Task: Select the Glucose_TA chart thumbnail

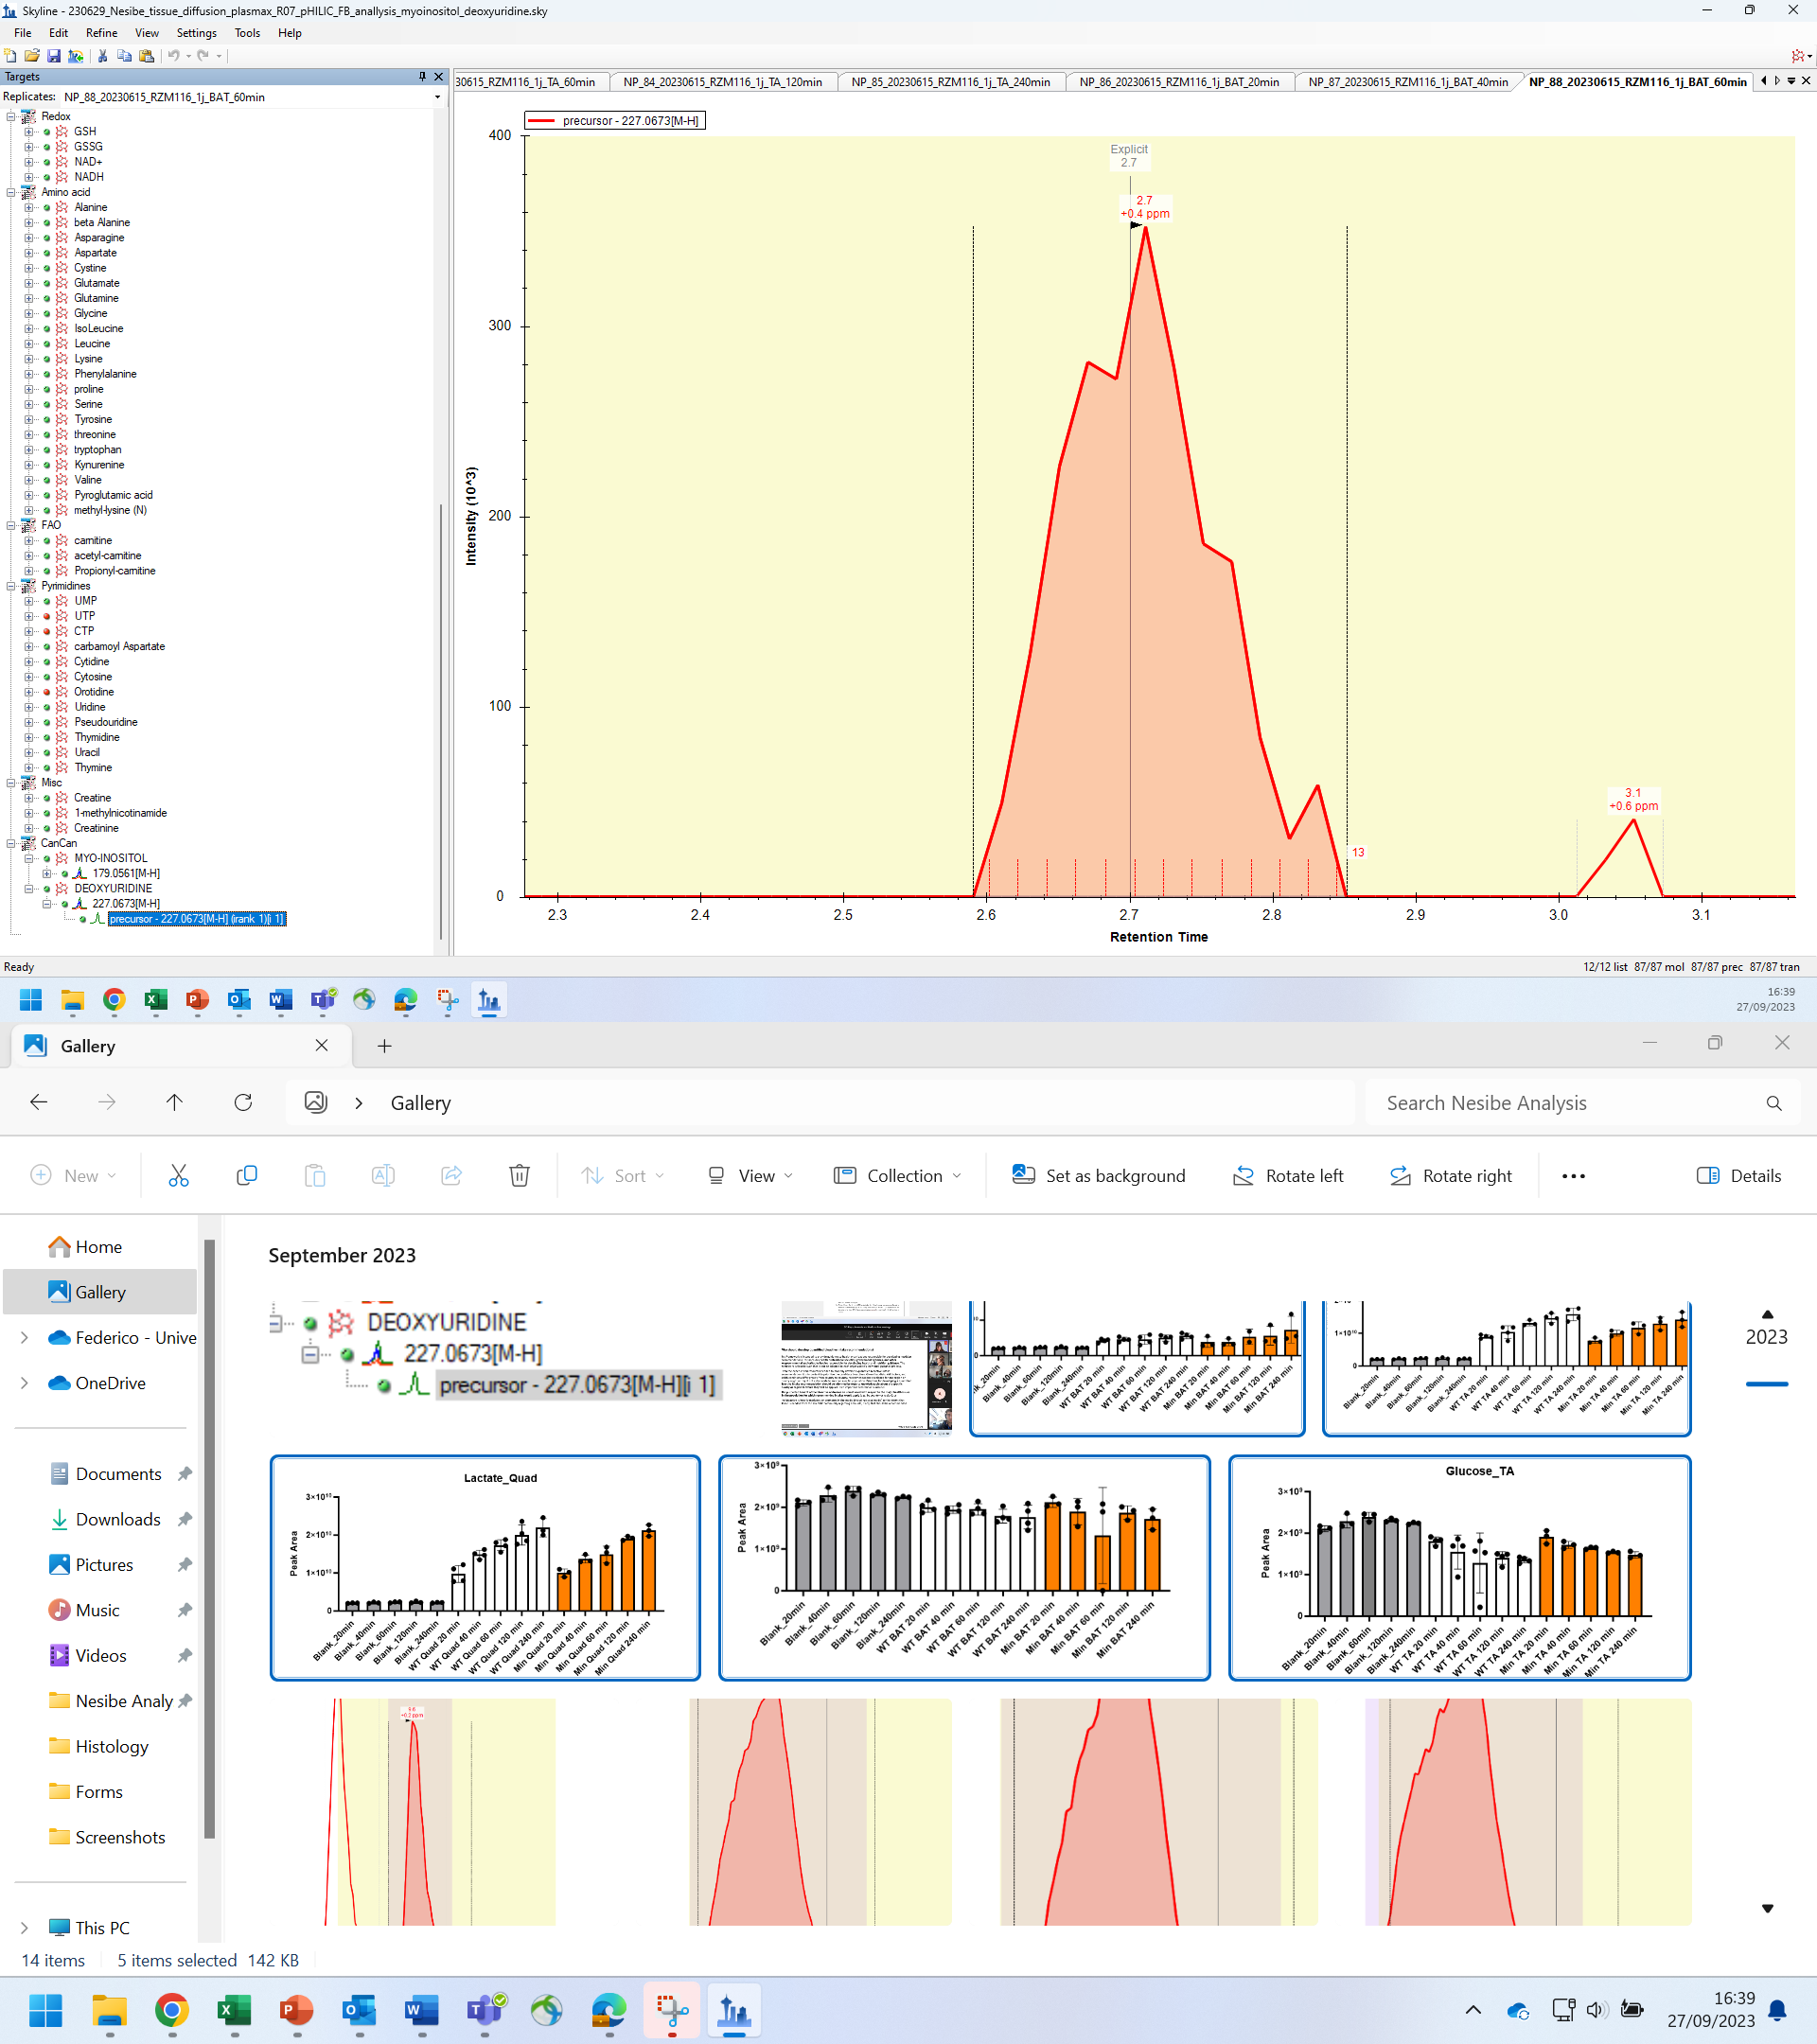Action: click(1459, 1568)
